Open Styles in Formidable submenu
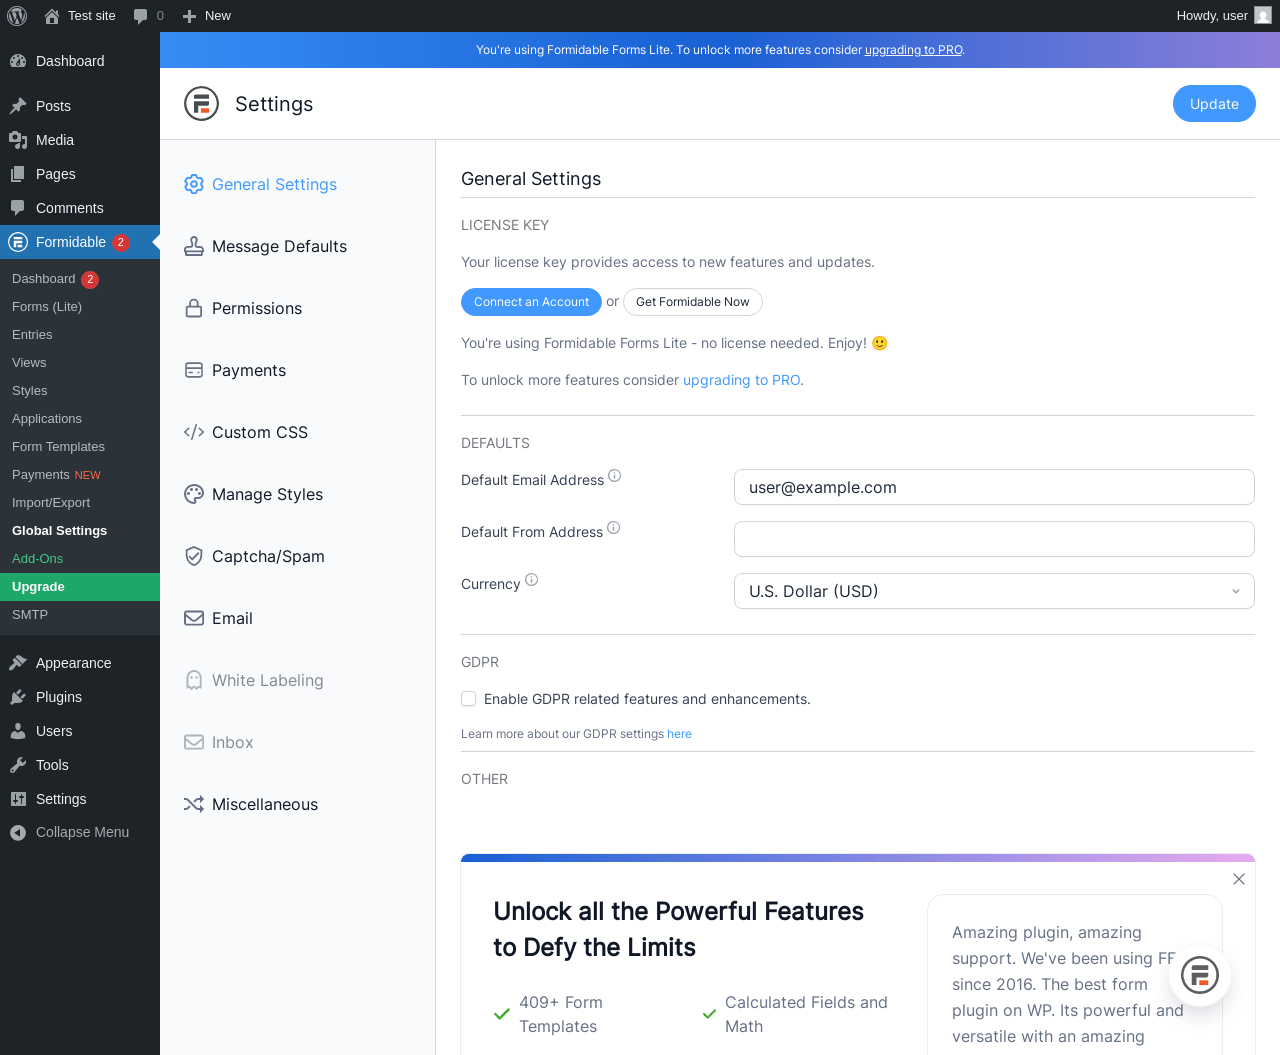Screen dimensions: 1280x1055 coord(80,391)
